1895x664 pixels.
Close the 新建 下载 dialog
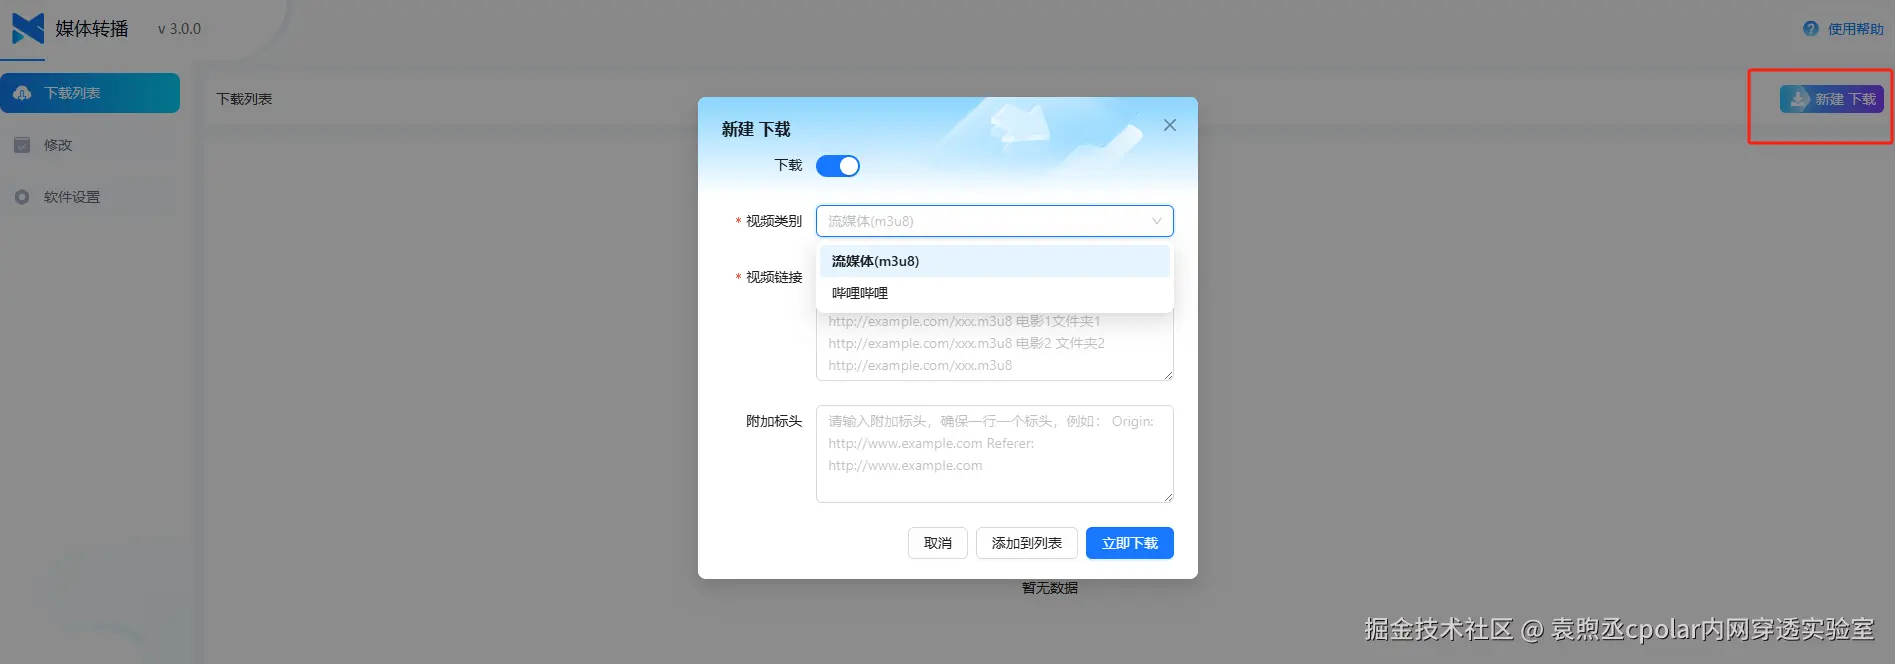(1170, 125)
